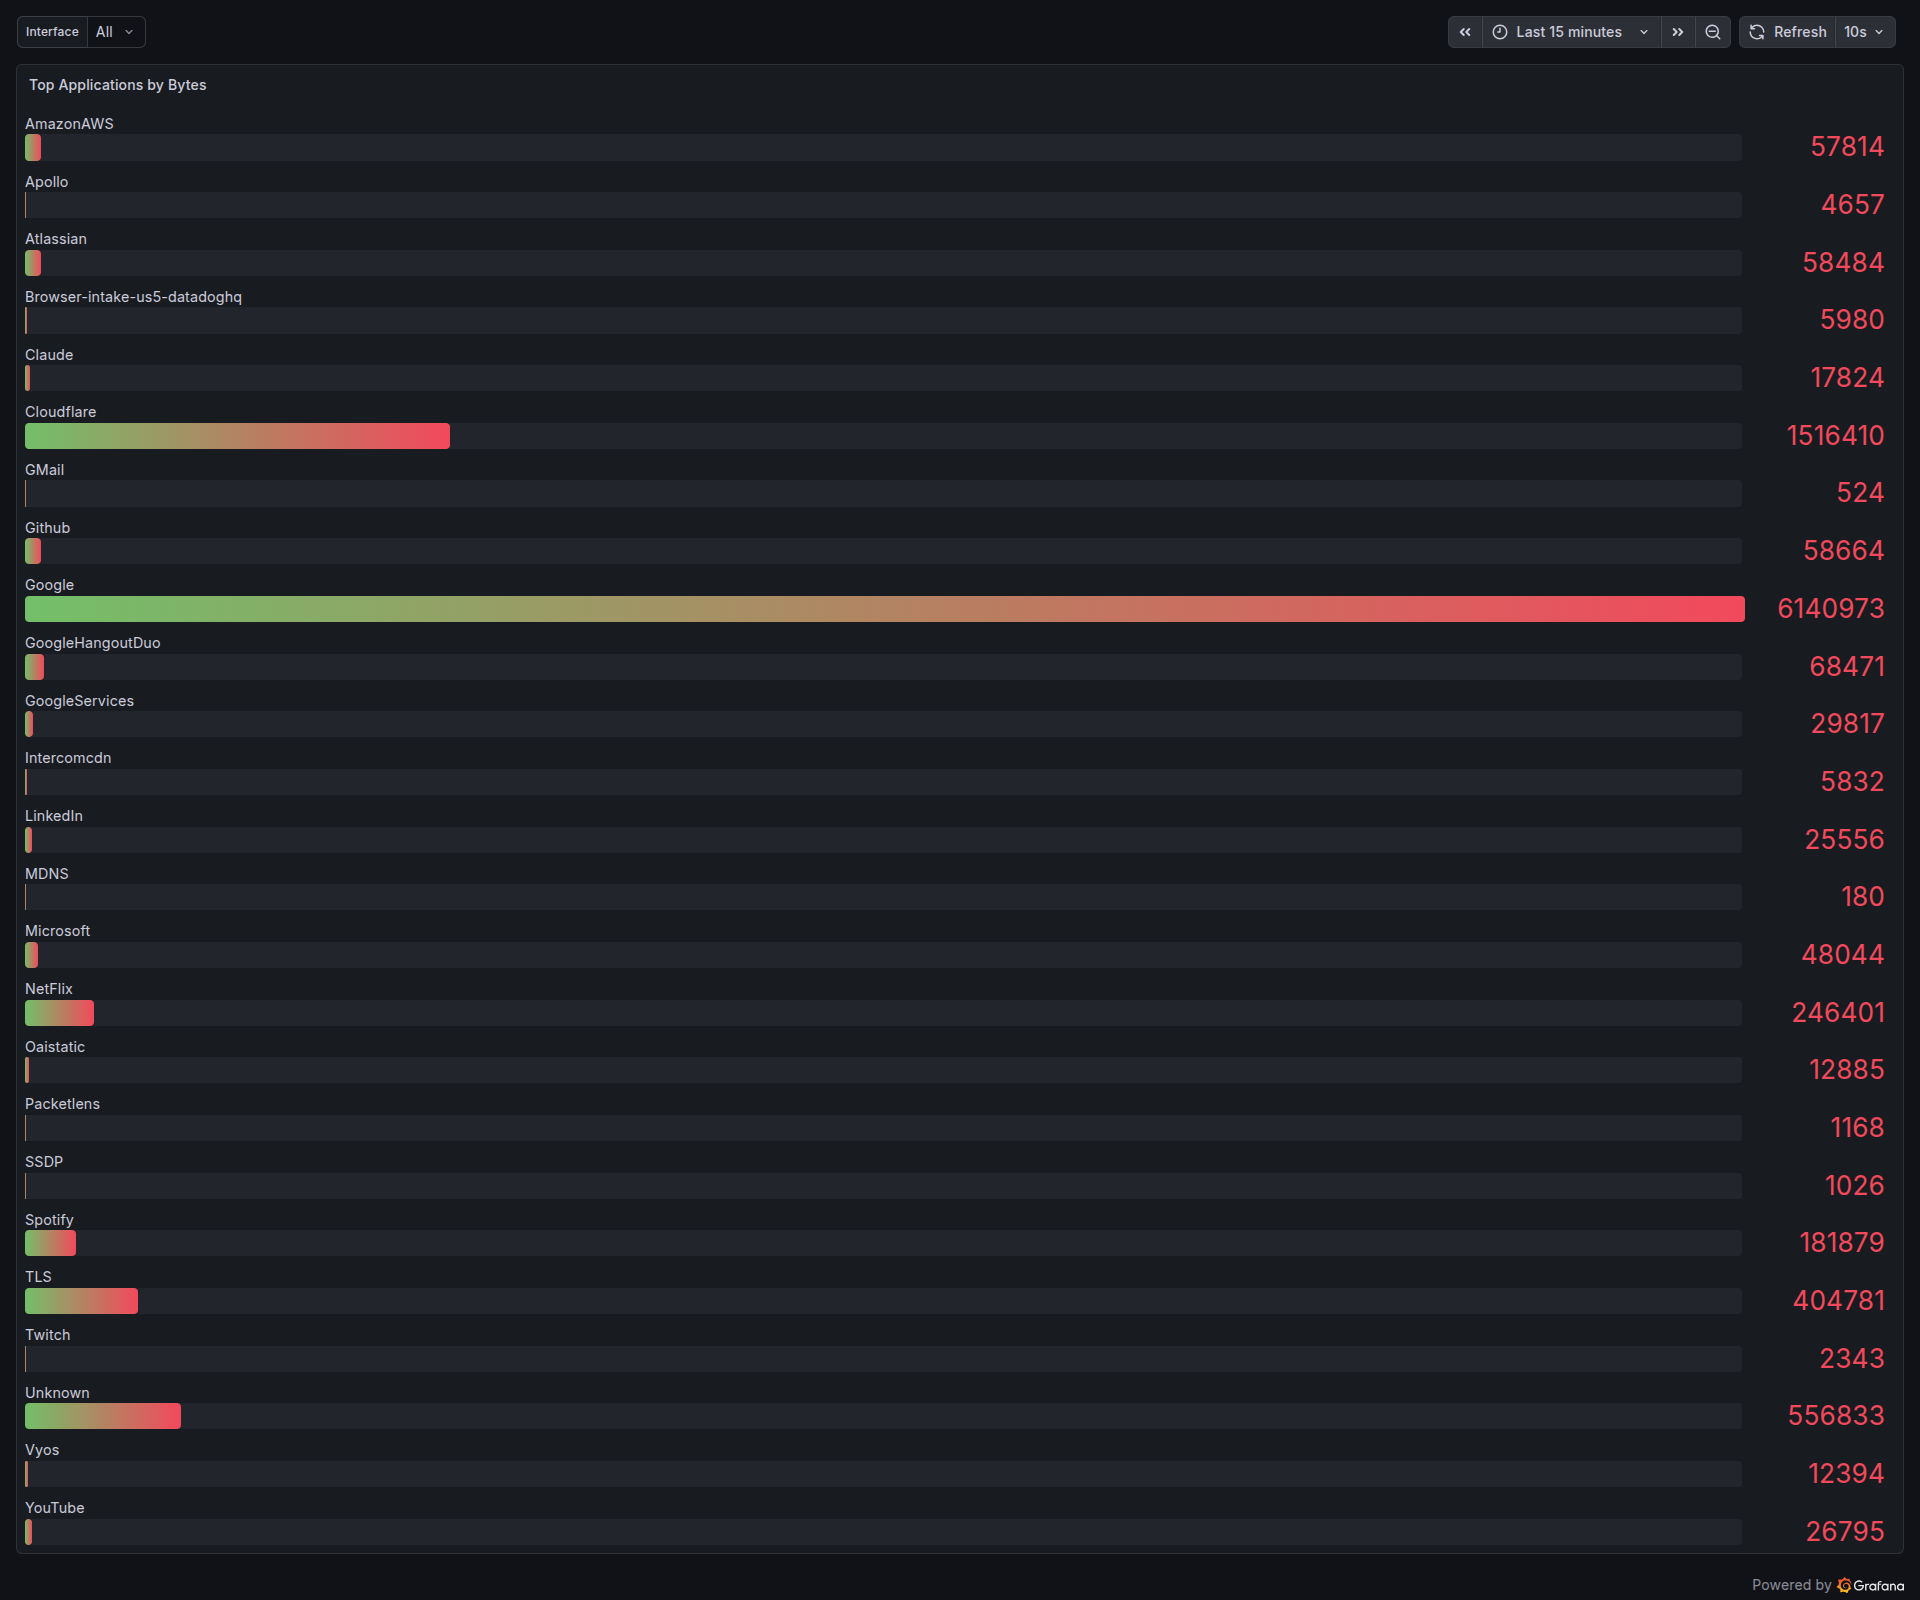The height and width of the screenshot is (1600, 1920).
Task: Open the Top Applications by Bytes panel menu
Action: (117, 85)
